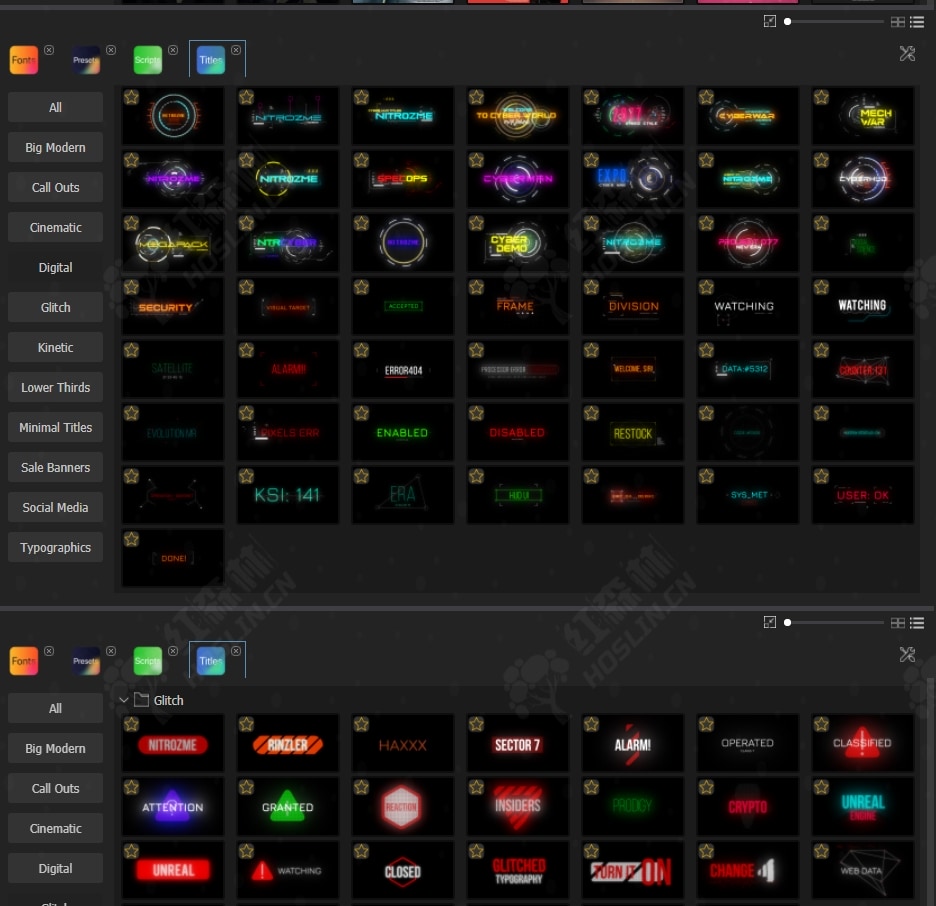Select the red UNREAL glitch thumbnail
The height and width of the screenshot is (906, 936).
click(x=173, y=870)
